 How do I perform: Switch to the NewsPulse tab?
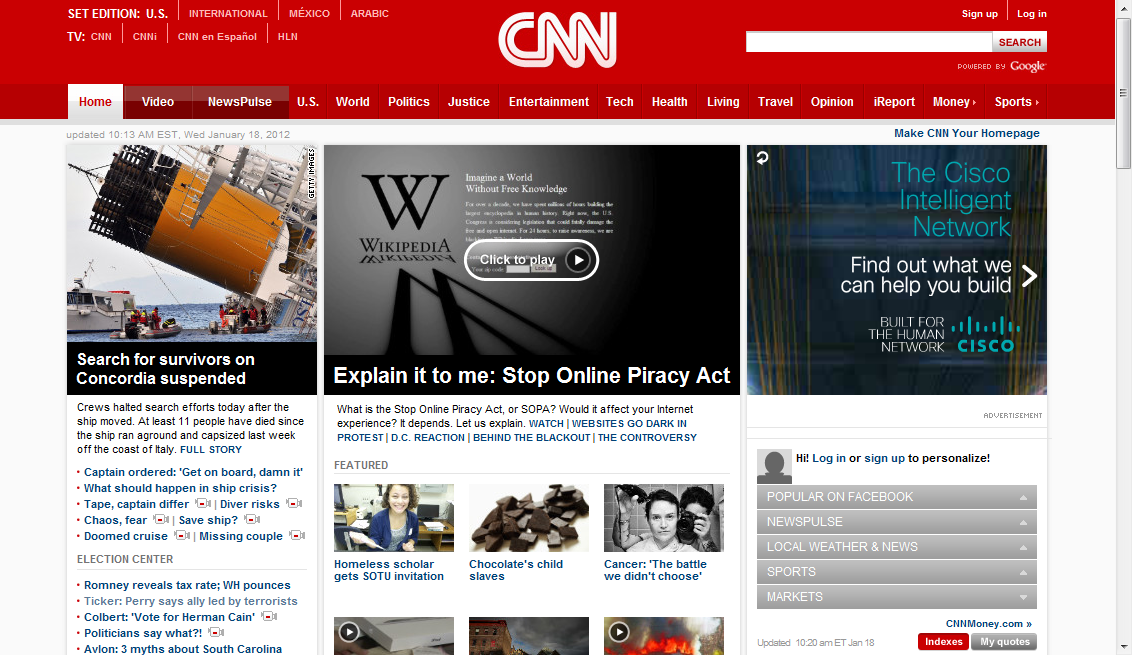click(240, 102)
